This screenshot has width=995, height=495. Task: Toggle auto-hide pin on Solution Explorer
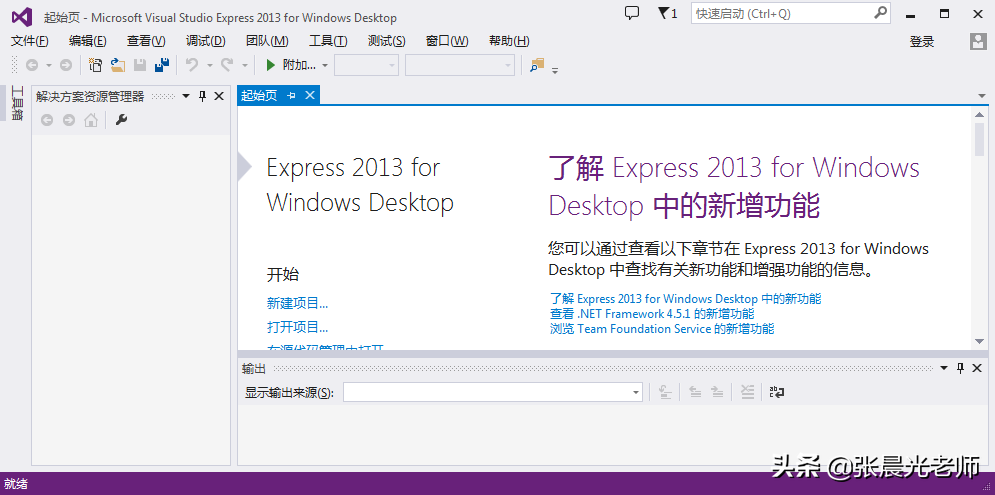click(x=202, y=96)
